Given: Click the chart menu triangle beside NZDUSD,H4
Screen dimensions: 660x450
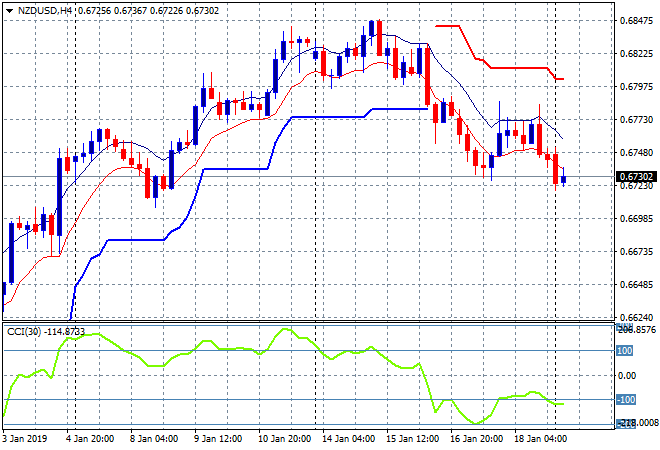Looking at the screenshot, I should click(10, 11).
